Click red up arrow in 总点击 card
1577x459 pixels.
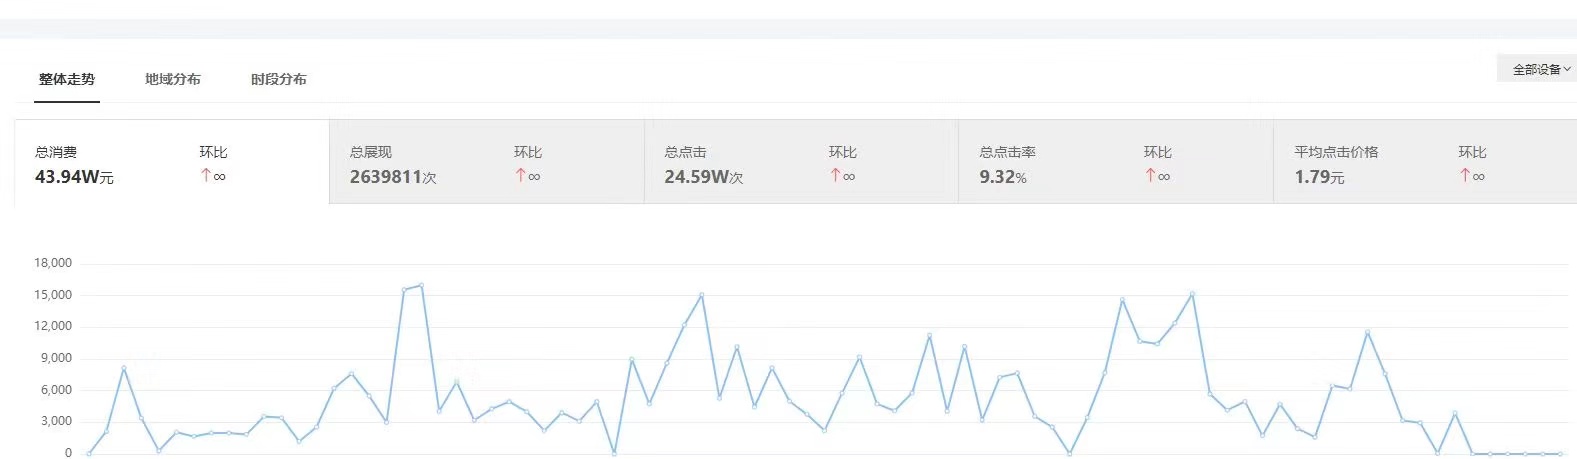click(x=835, y=176)
